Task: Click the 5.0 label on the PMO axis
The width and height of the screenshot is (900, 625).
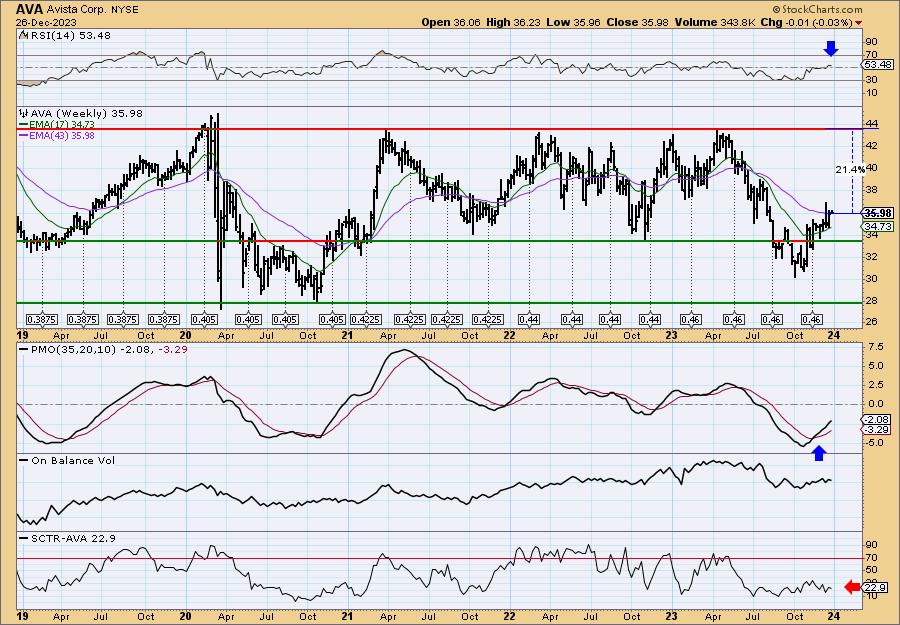Action: tap(876, 365)
